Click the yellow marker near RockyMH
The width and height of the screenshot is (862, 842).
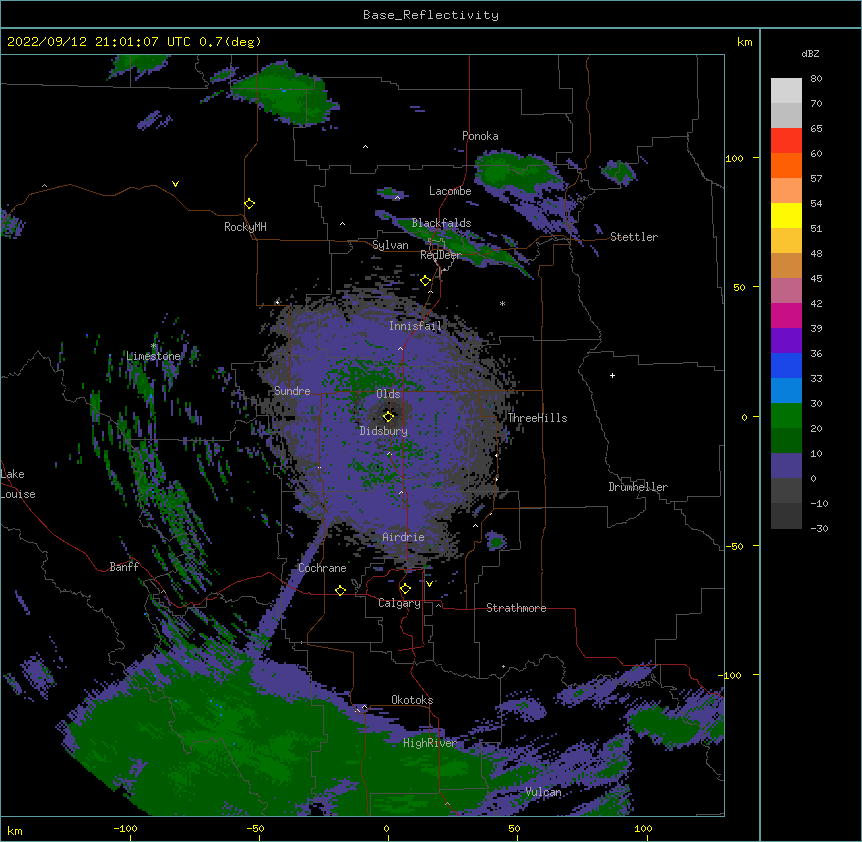(249, 203)
